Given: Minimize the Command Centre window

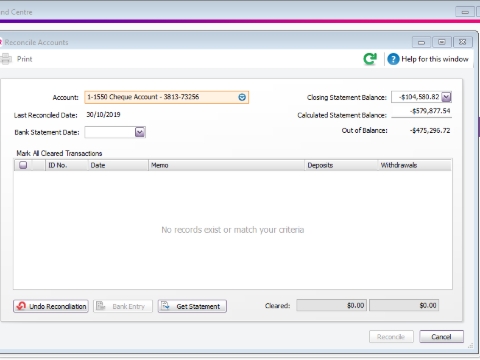Looking at the screenshot, I should pyautogui.click(x=465, y=12).
